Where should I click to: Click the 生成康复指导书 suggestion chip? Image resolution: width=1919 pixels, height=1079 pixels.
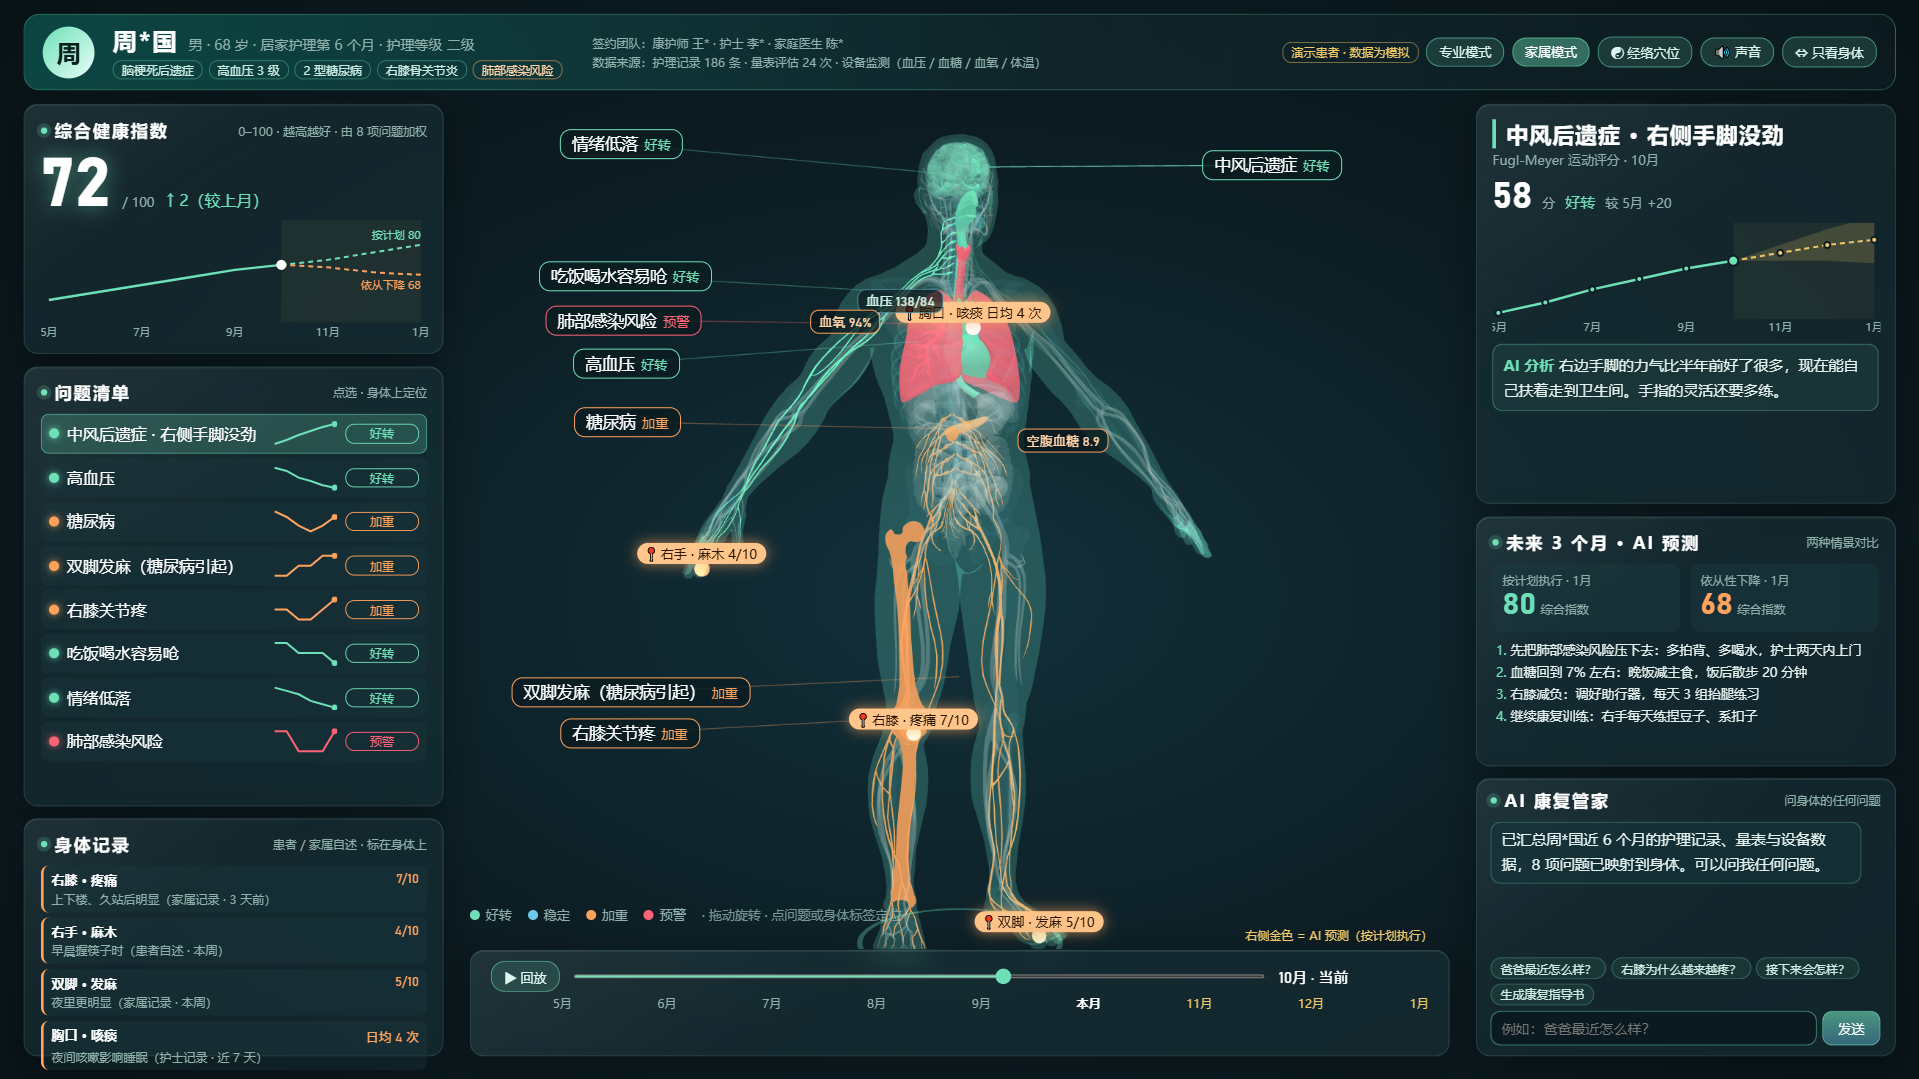[x=1542, y=994]
